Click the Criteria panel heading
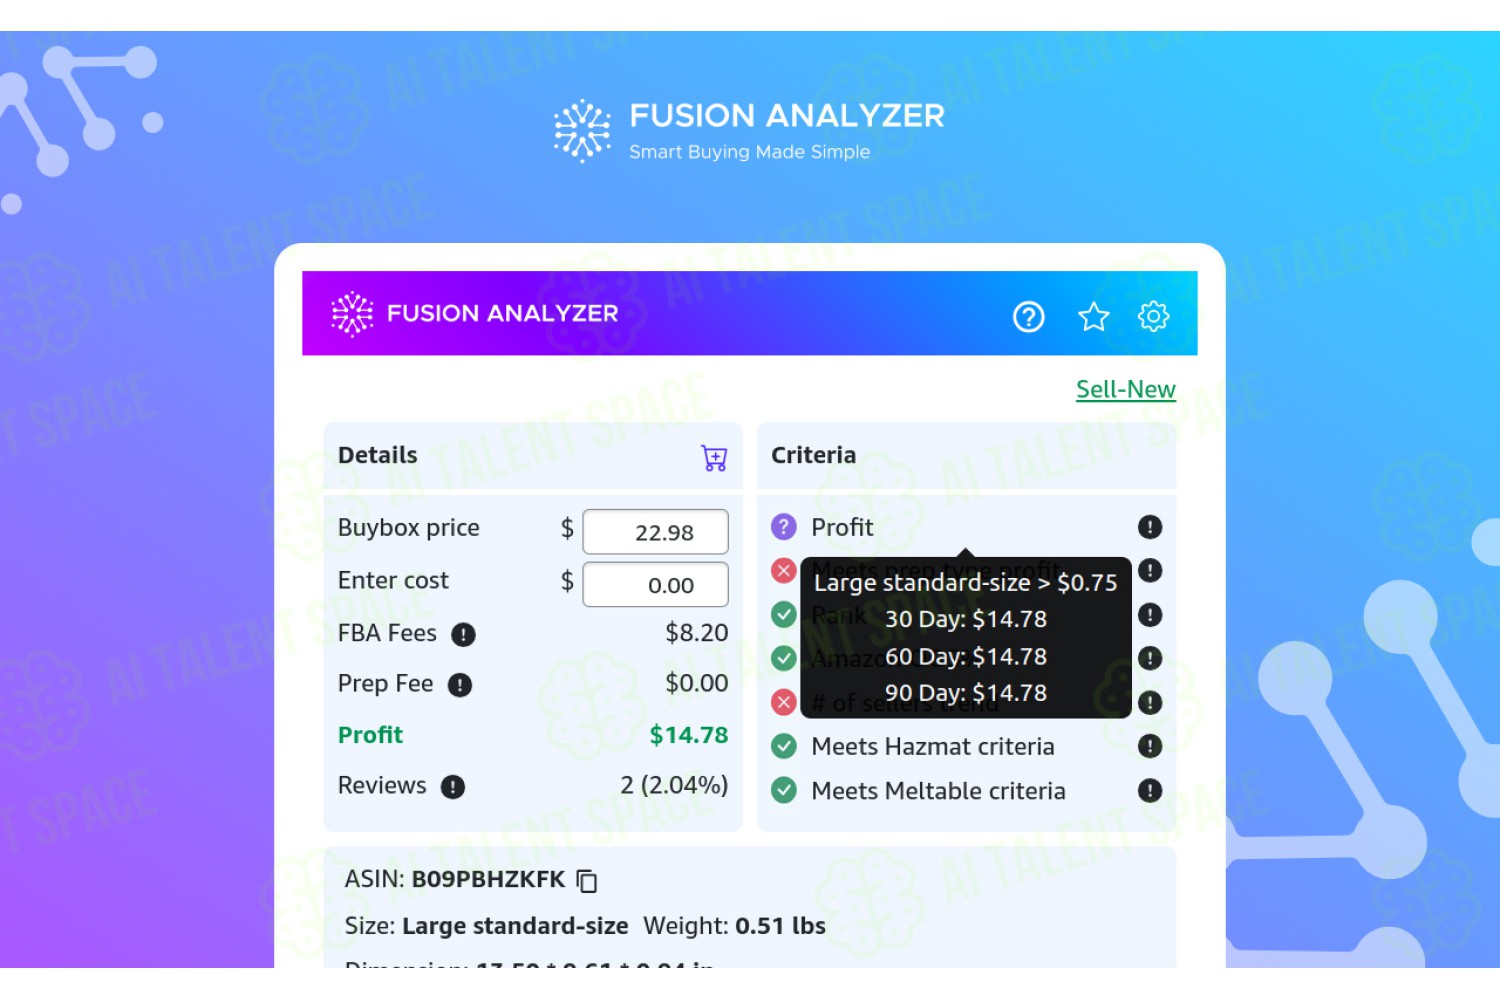 pyautogui.click(x=814, y=455)
